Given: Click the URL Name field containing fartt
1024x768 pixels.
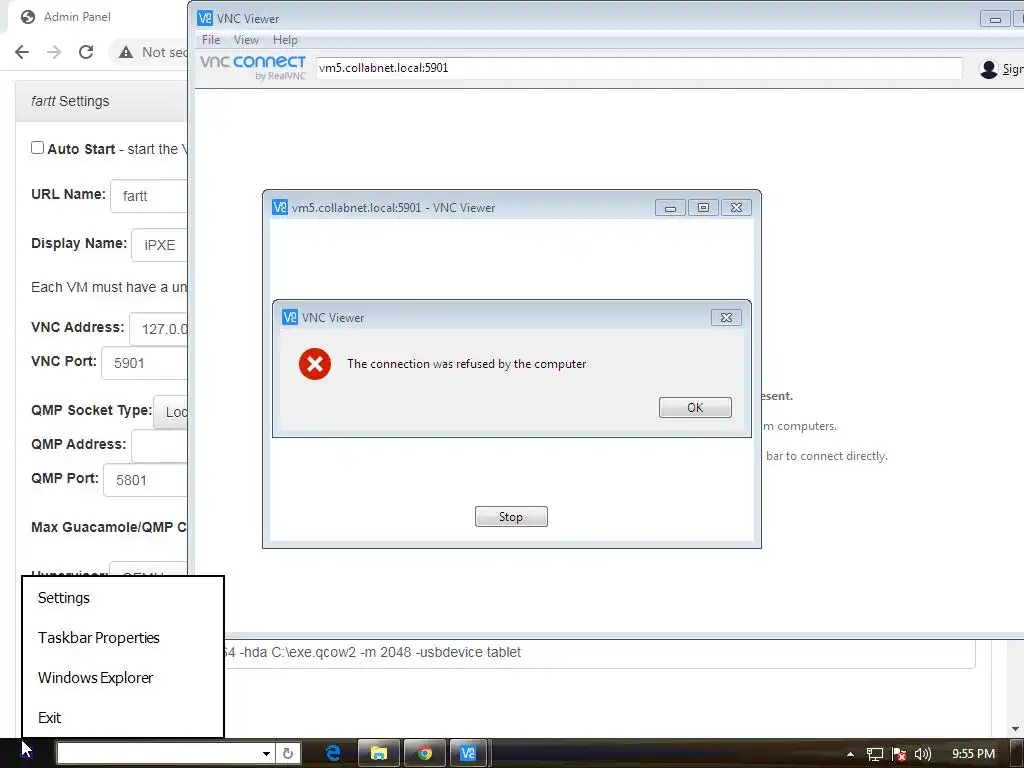Looking at the screenshot, I should pyautogui.click(x=149, y=196).
